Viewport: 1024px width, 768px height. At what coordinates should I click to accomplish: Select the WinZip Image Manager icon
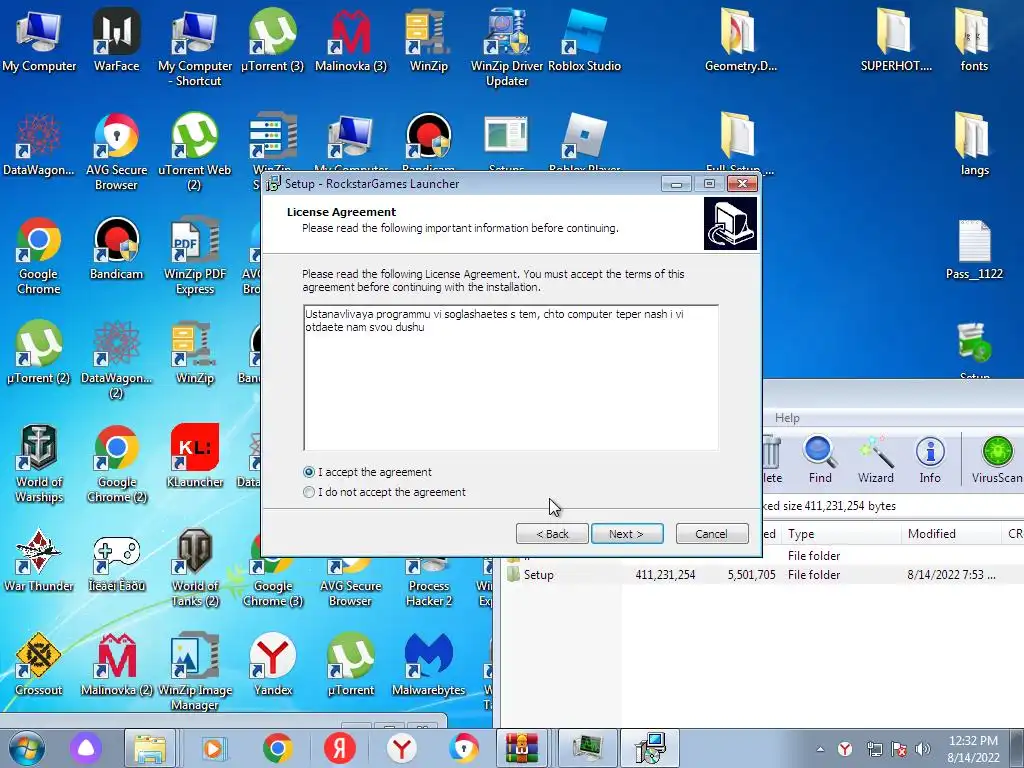[x=195, y=671]
